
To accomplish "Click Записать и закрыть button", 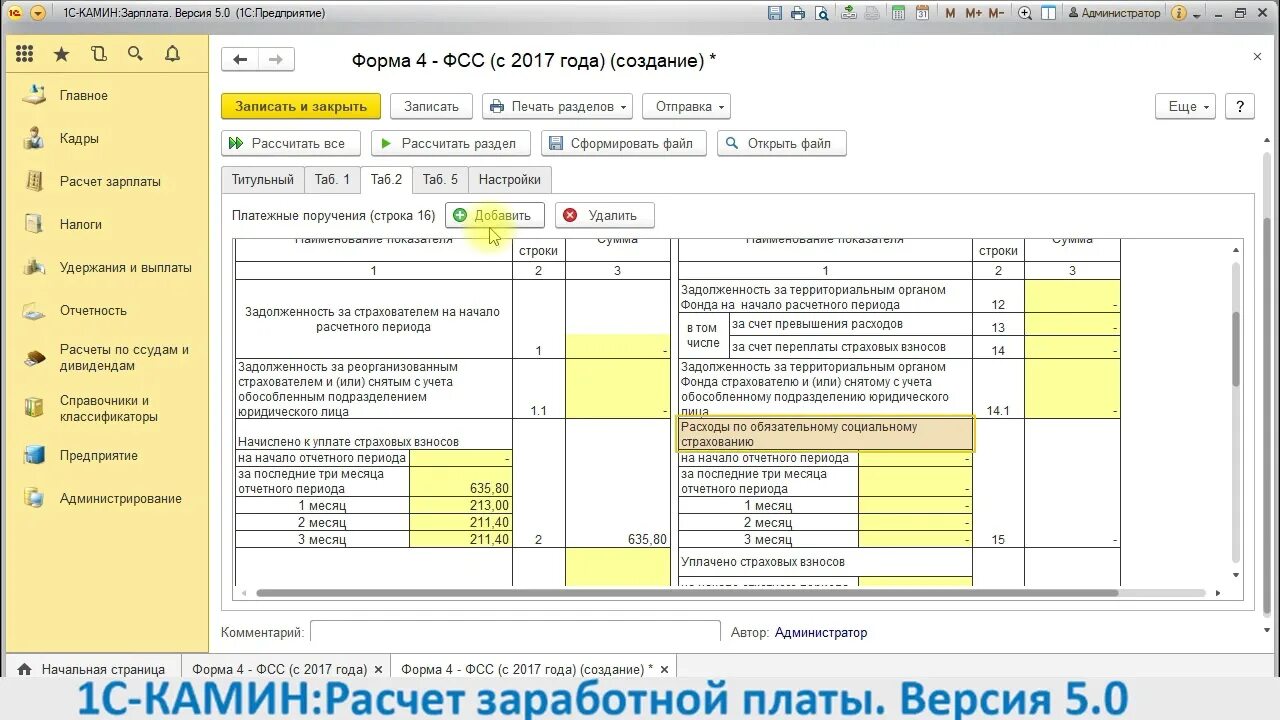I will click(301, 106).
